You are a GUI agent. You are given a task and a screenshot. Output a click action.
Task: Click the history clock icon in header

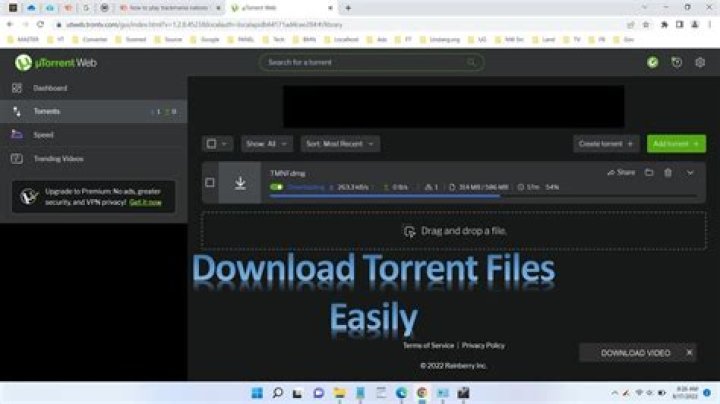click(x=676, y=62)
